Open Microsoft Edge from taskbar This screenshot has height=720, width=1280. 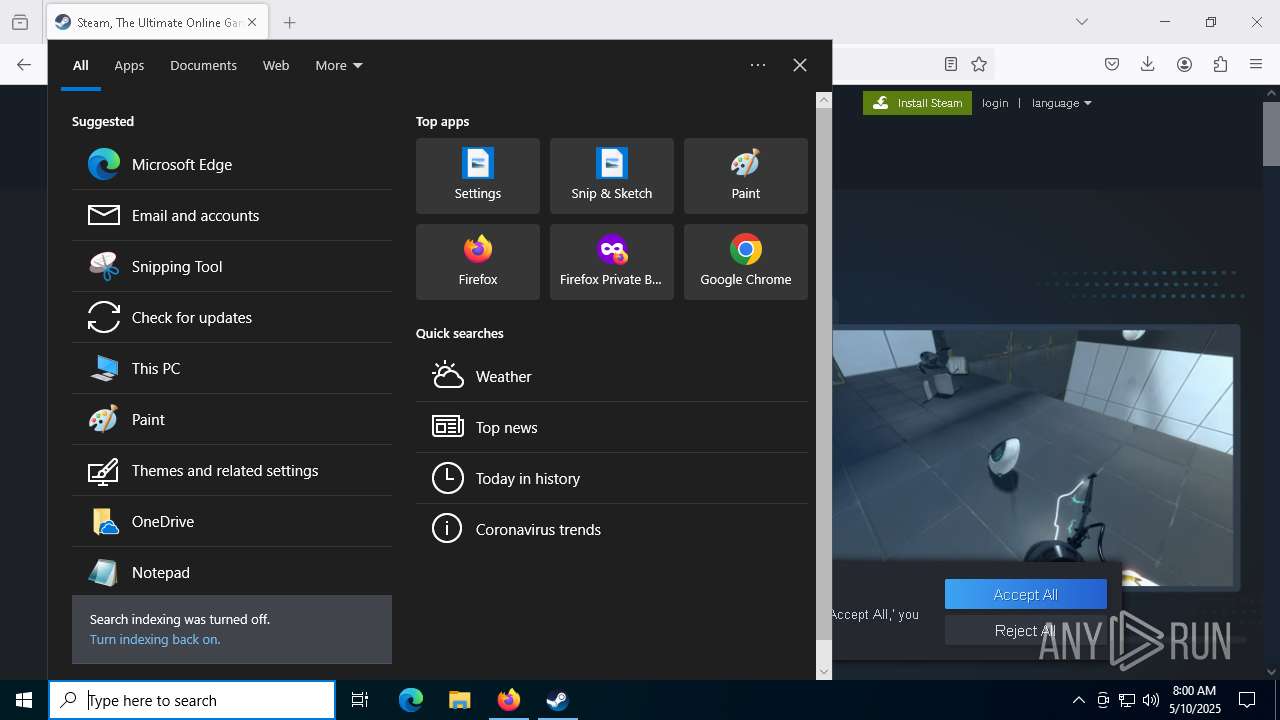[411, 700]
